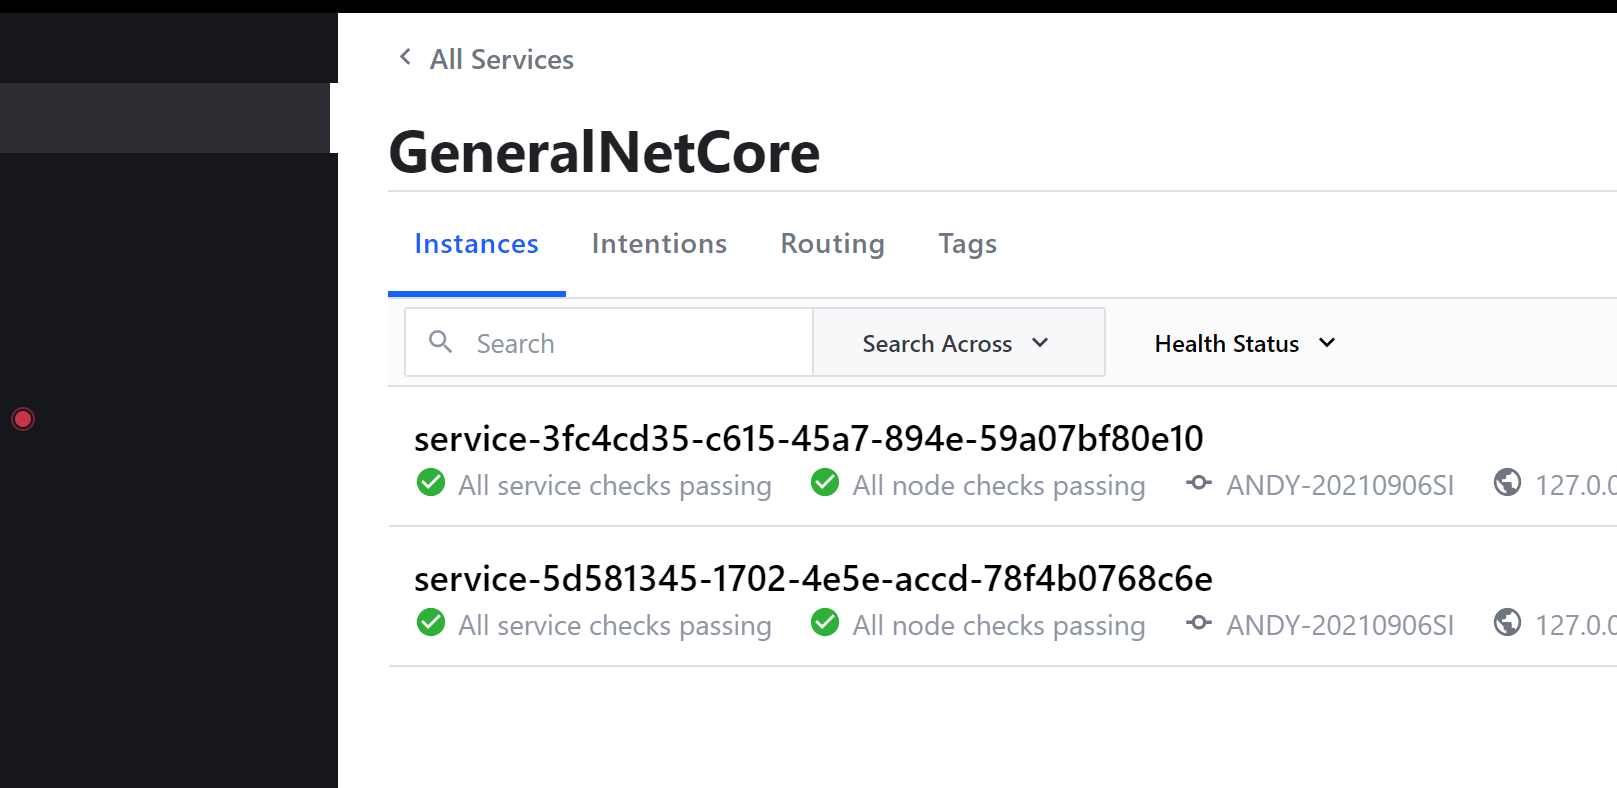Click green service-check icon for service-5d581345

point(431,623)
